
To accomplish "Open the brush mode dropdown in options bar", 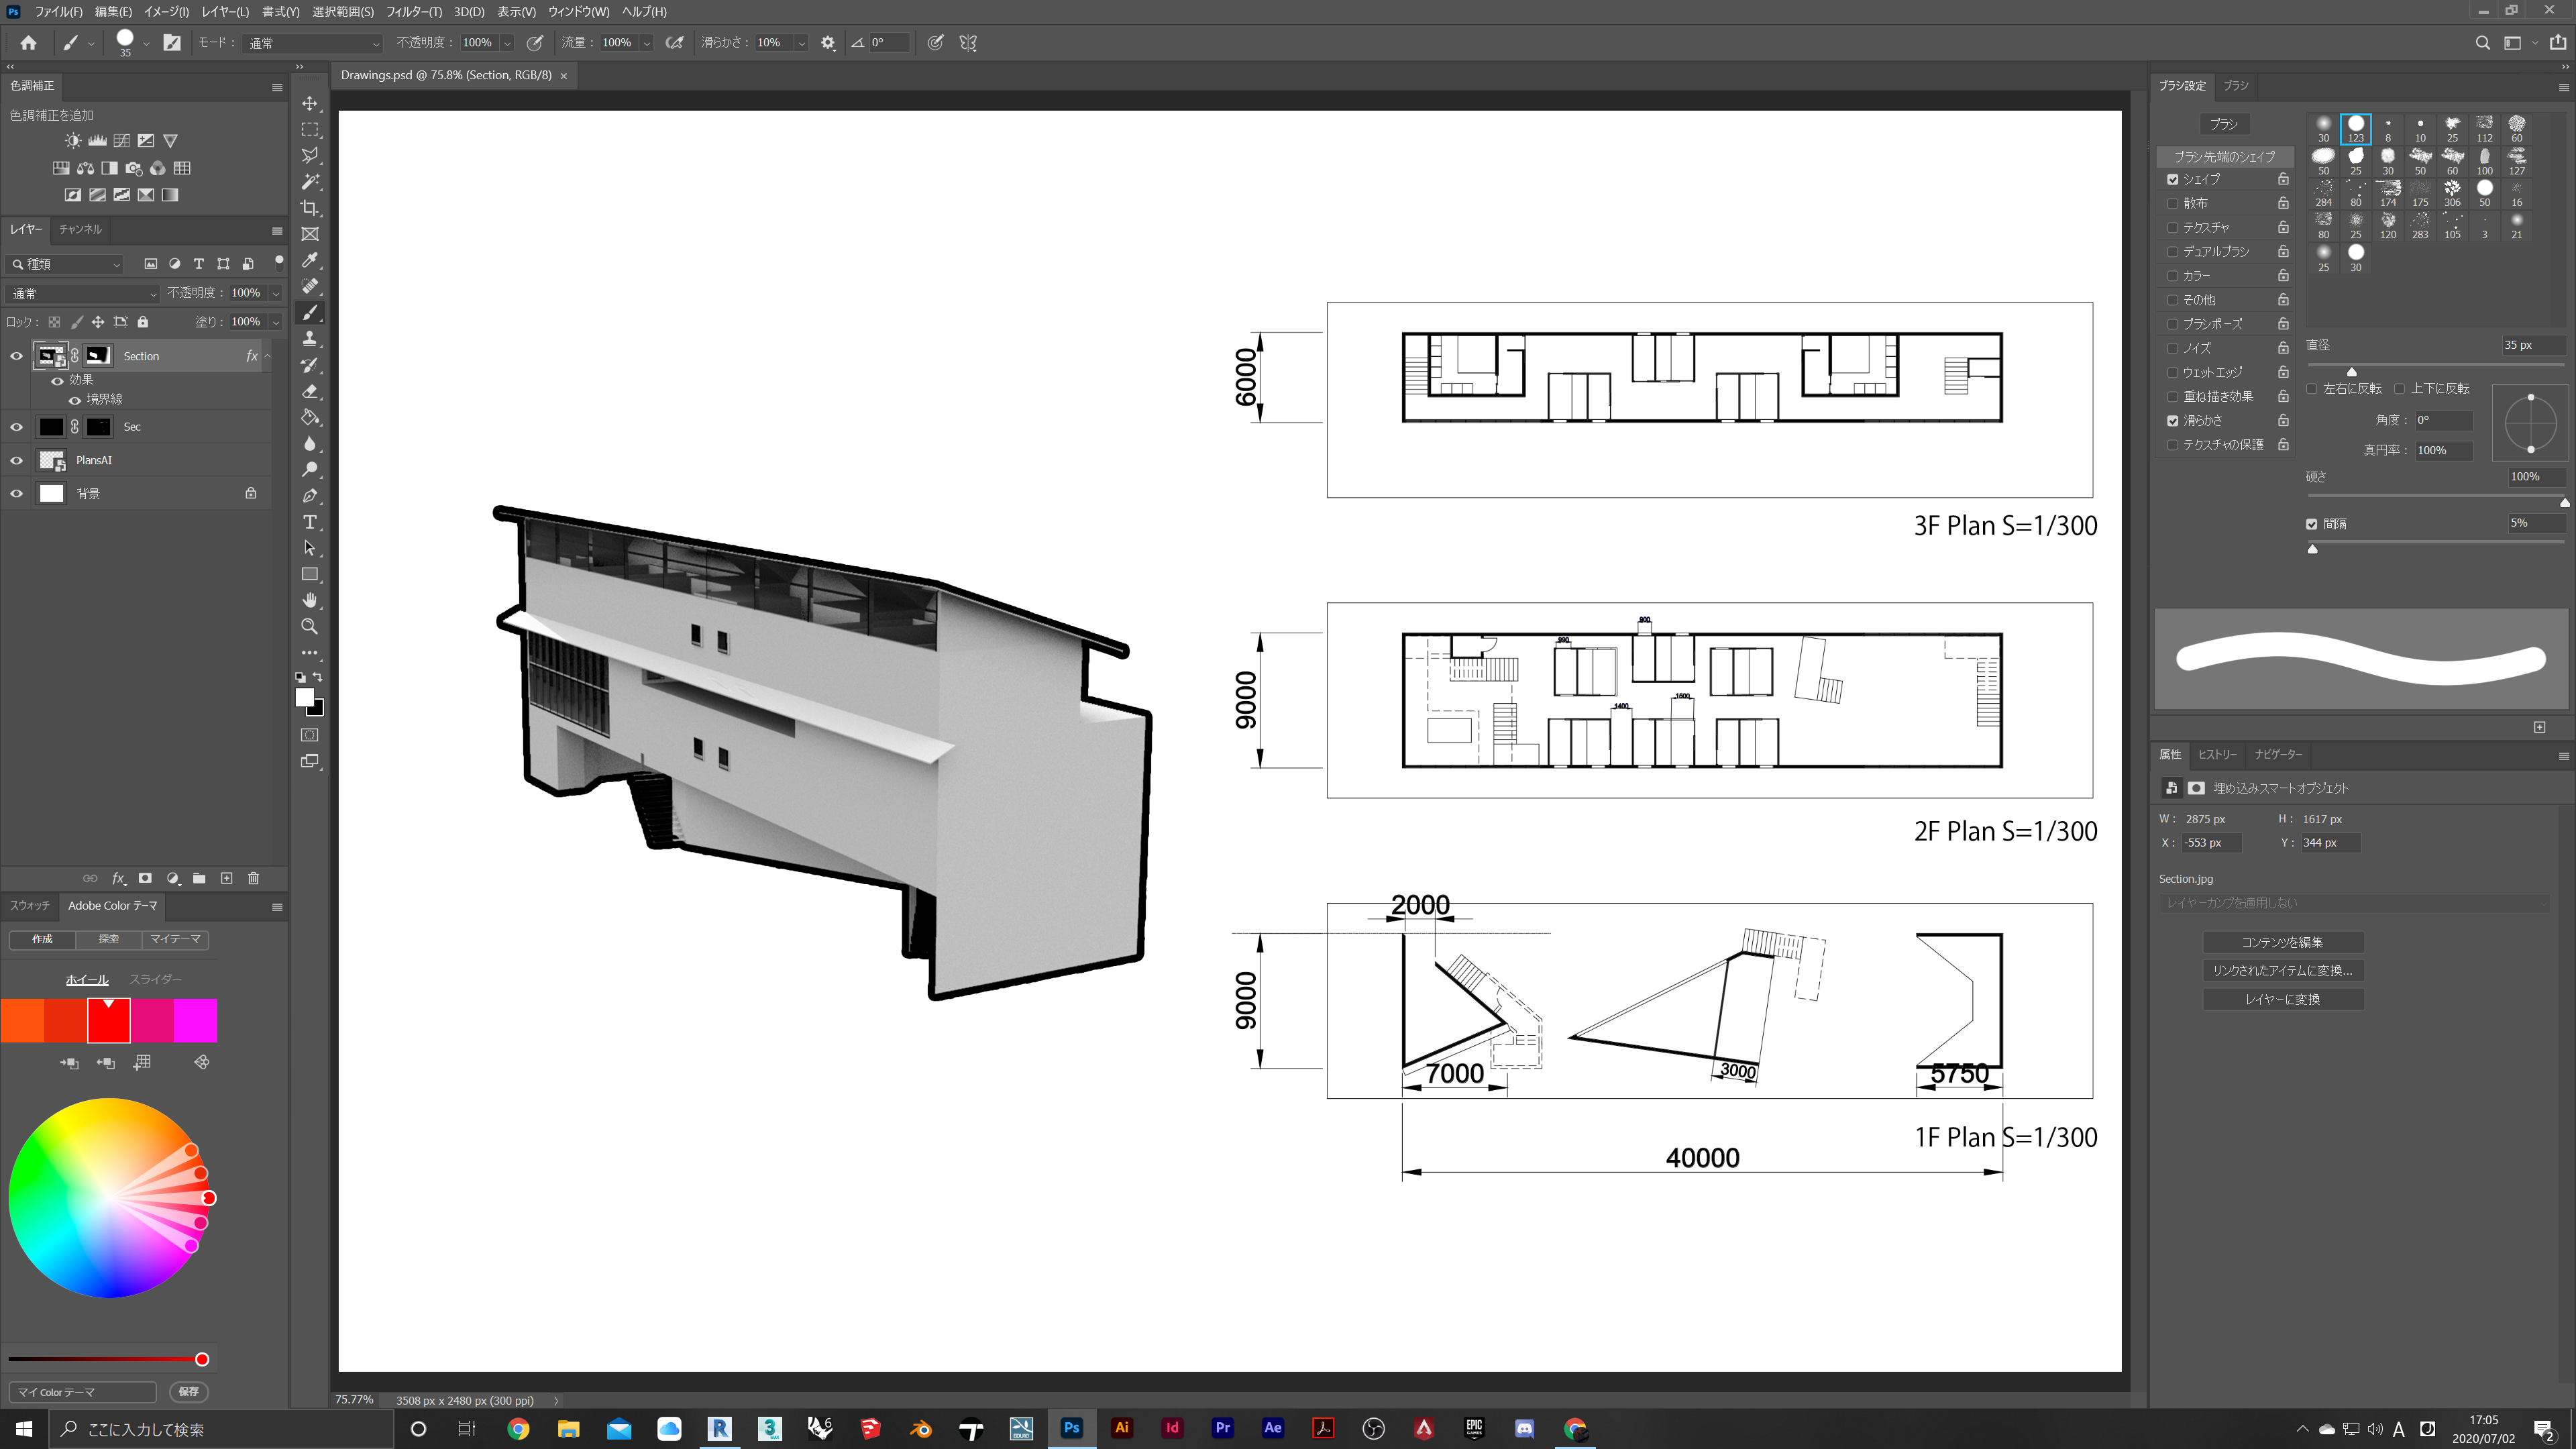I will (x=311, y=43).
